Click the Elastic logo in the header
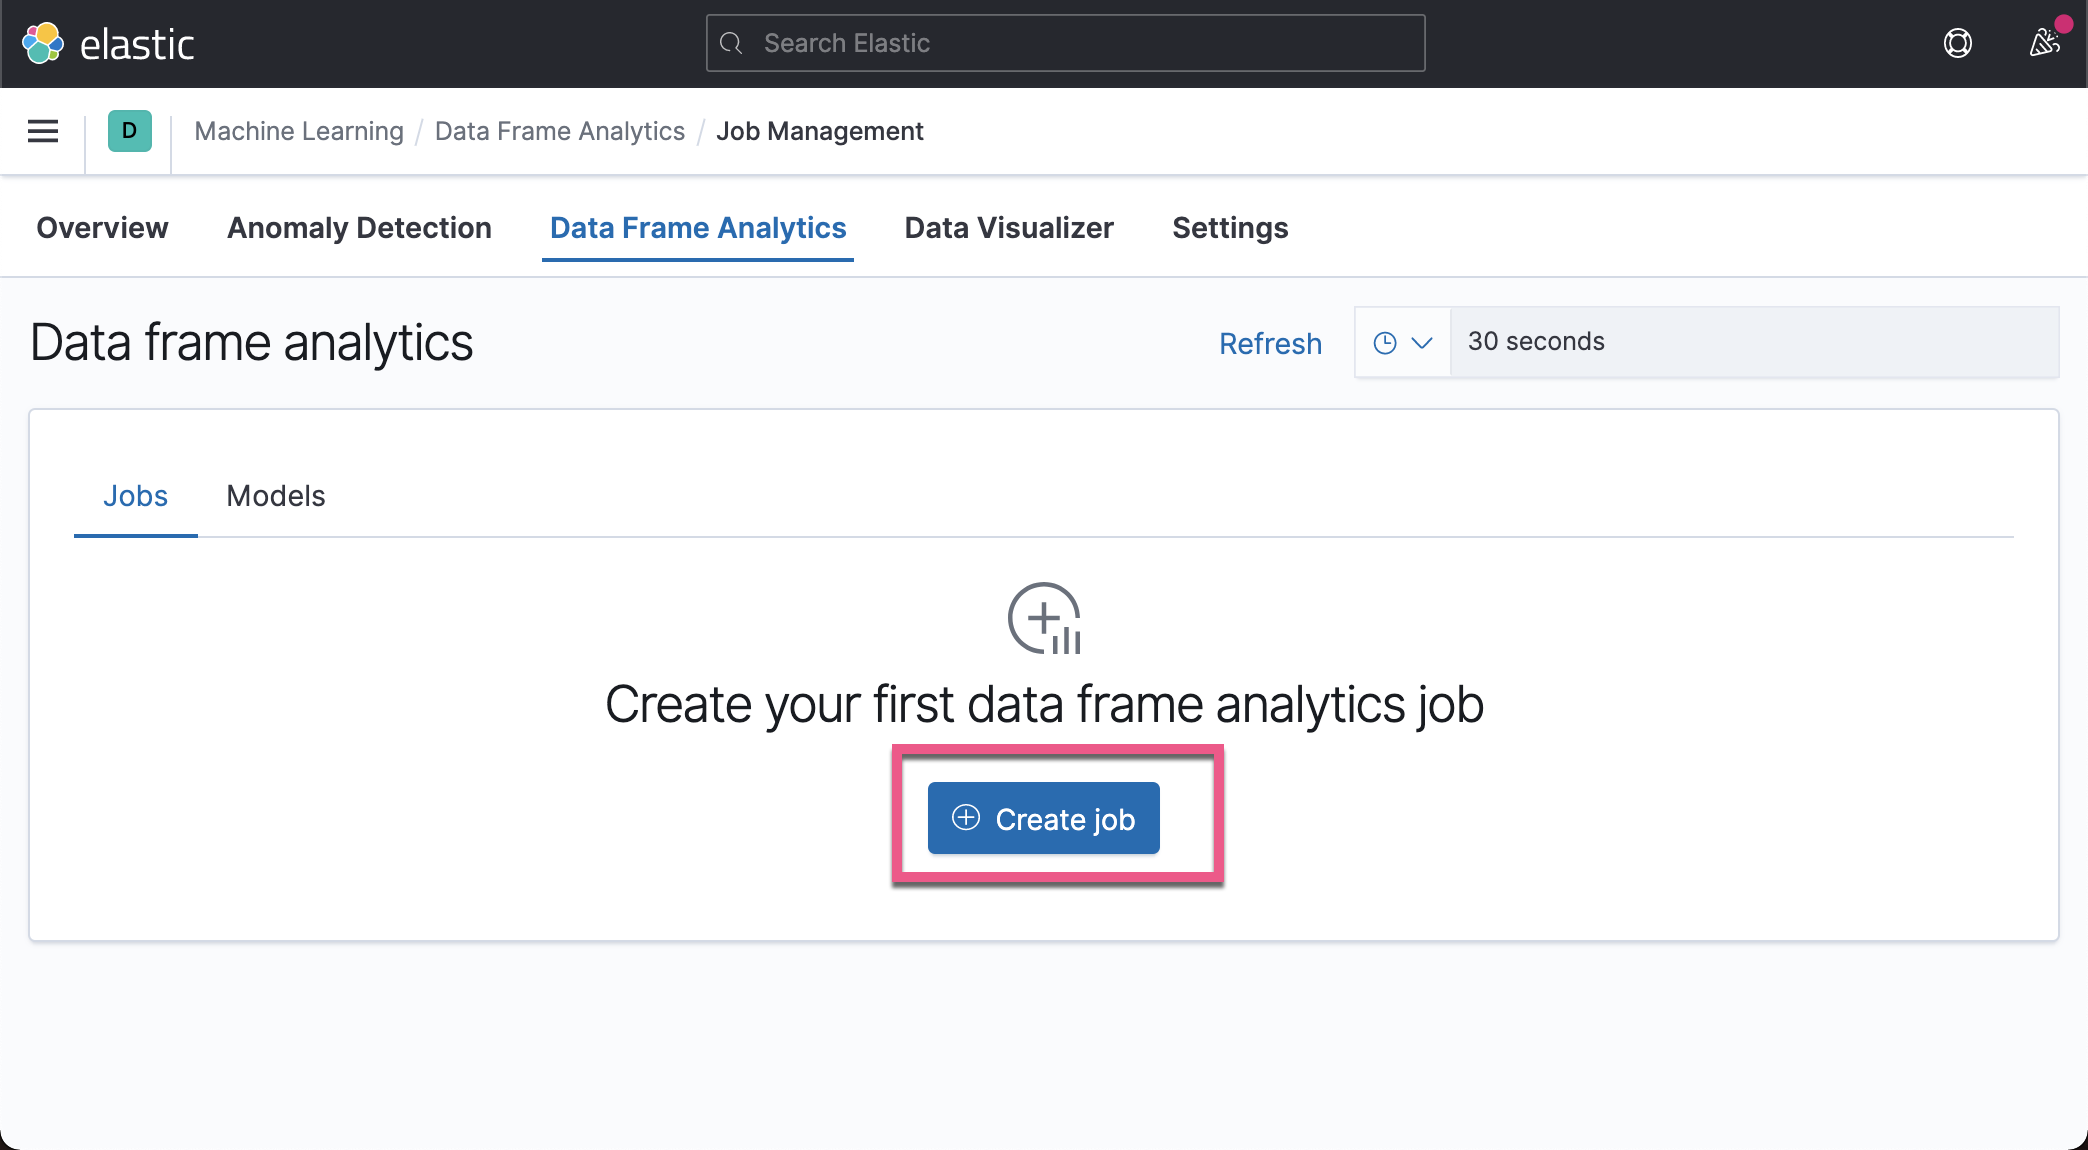This screenshot has height=1150, width=2088. 42,42
